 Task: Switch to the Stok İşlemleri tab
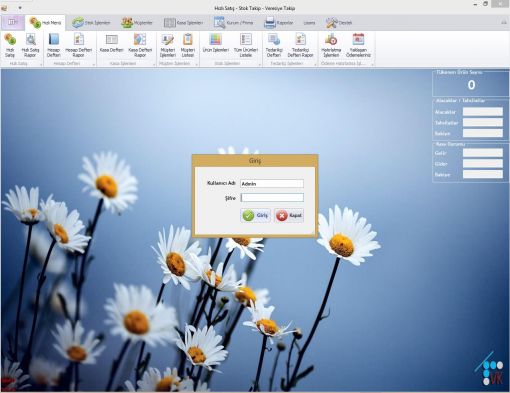91,23
